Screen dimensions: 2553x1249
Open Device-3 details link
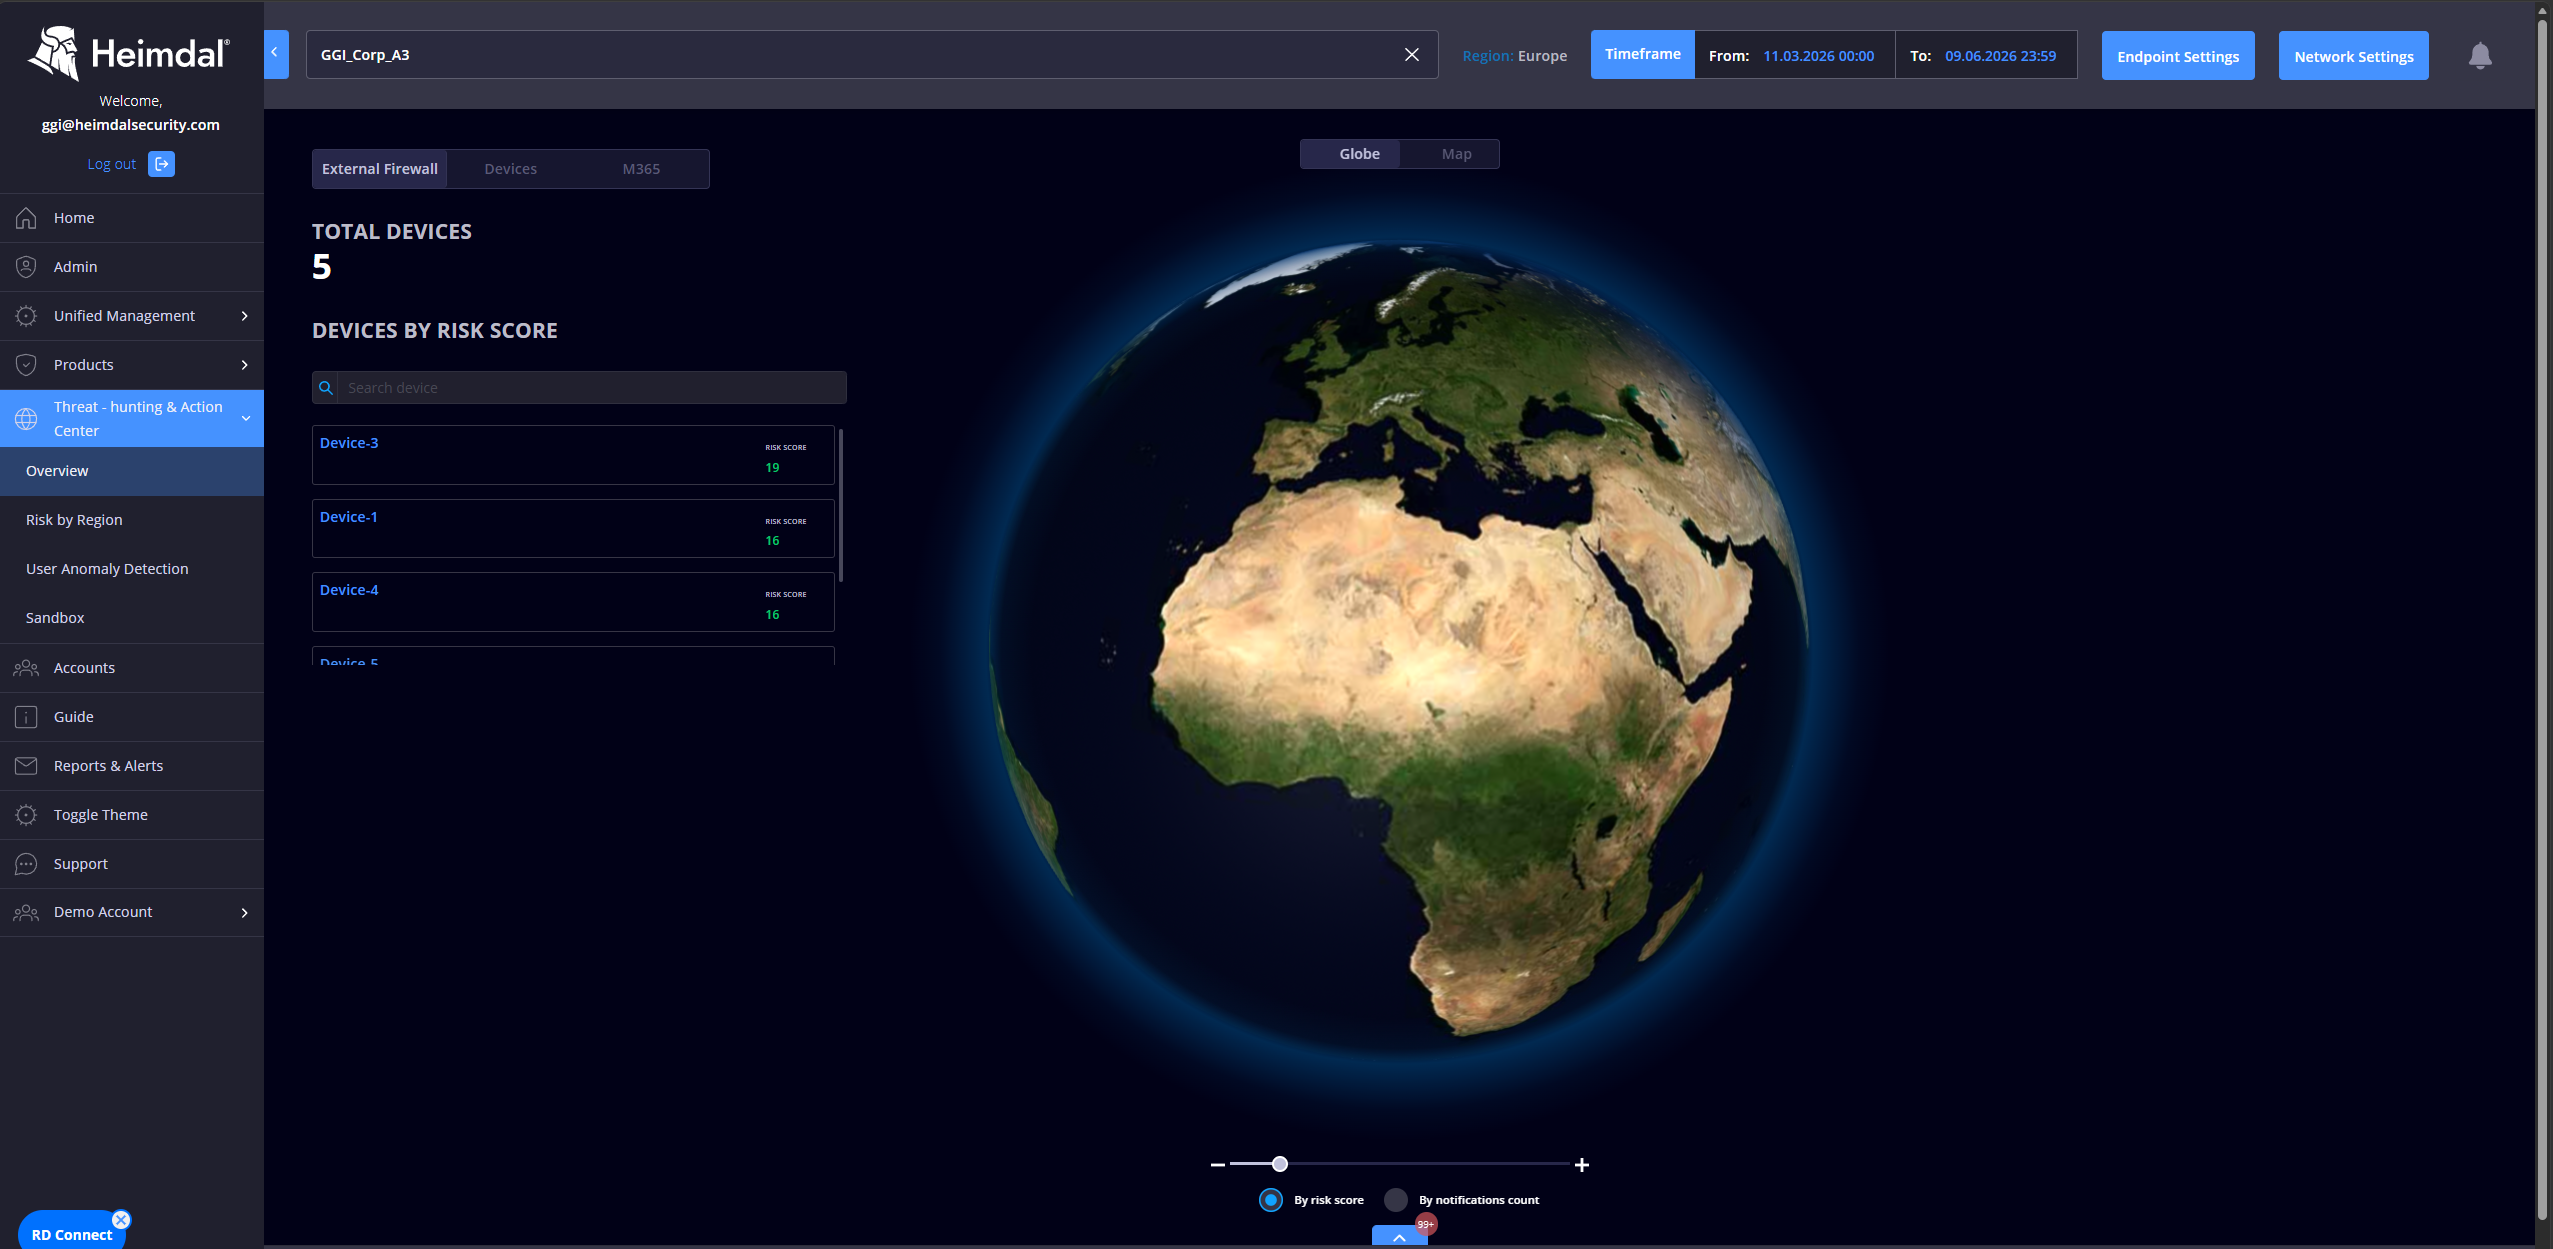click(349, 443)
